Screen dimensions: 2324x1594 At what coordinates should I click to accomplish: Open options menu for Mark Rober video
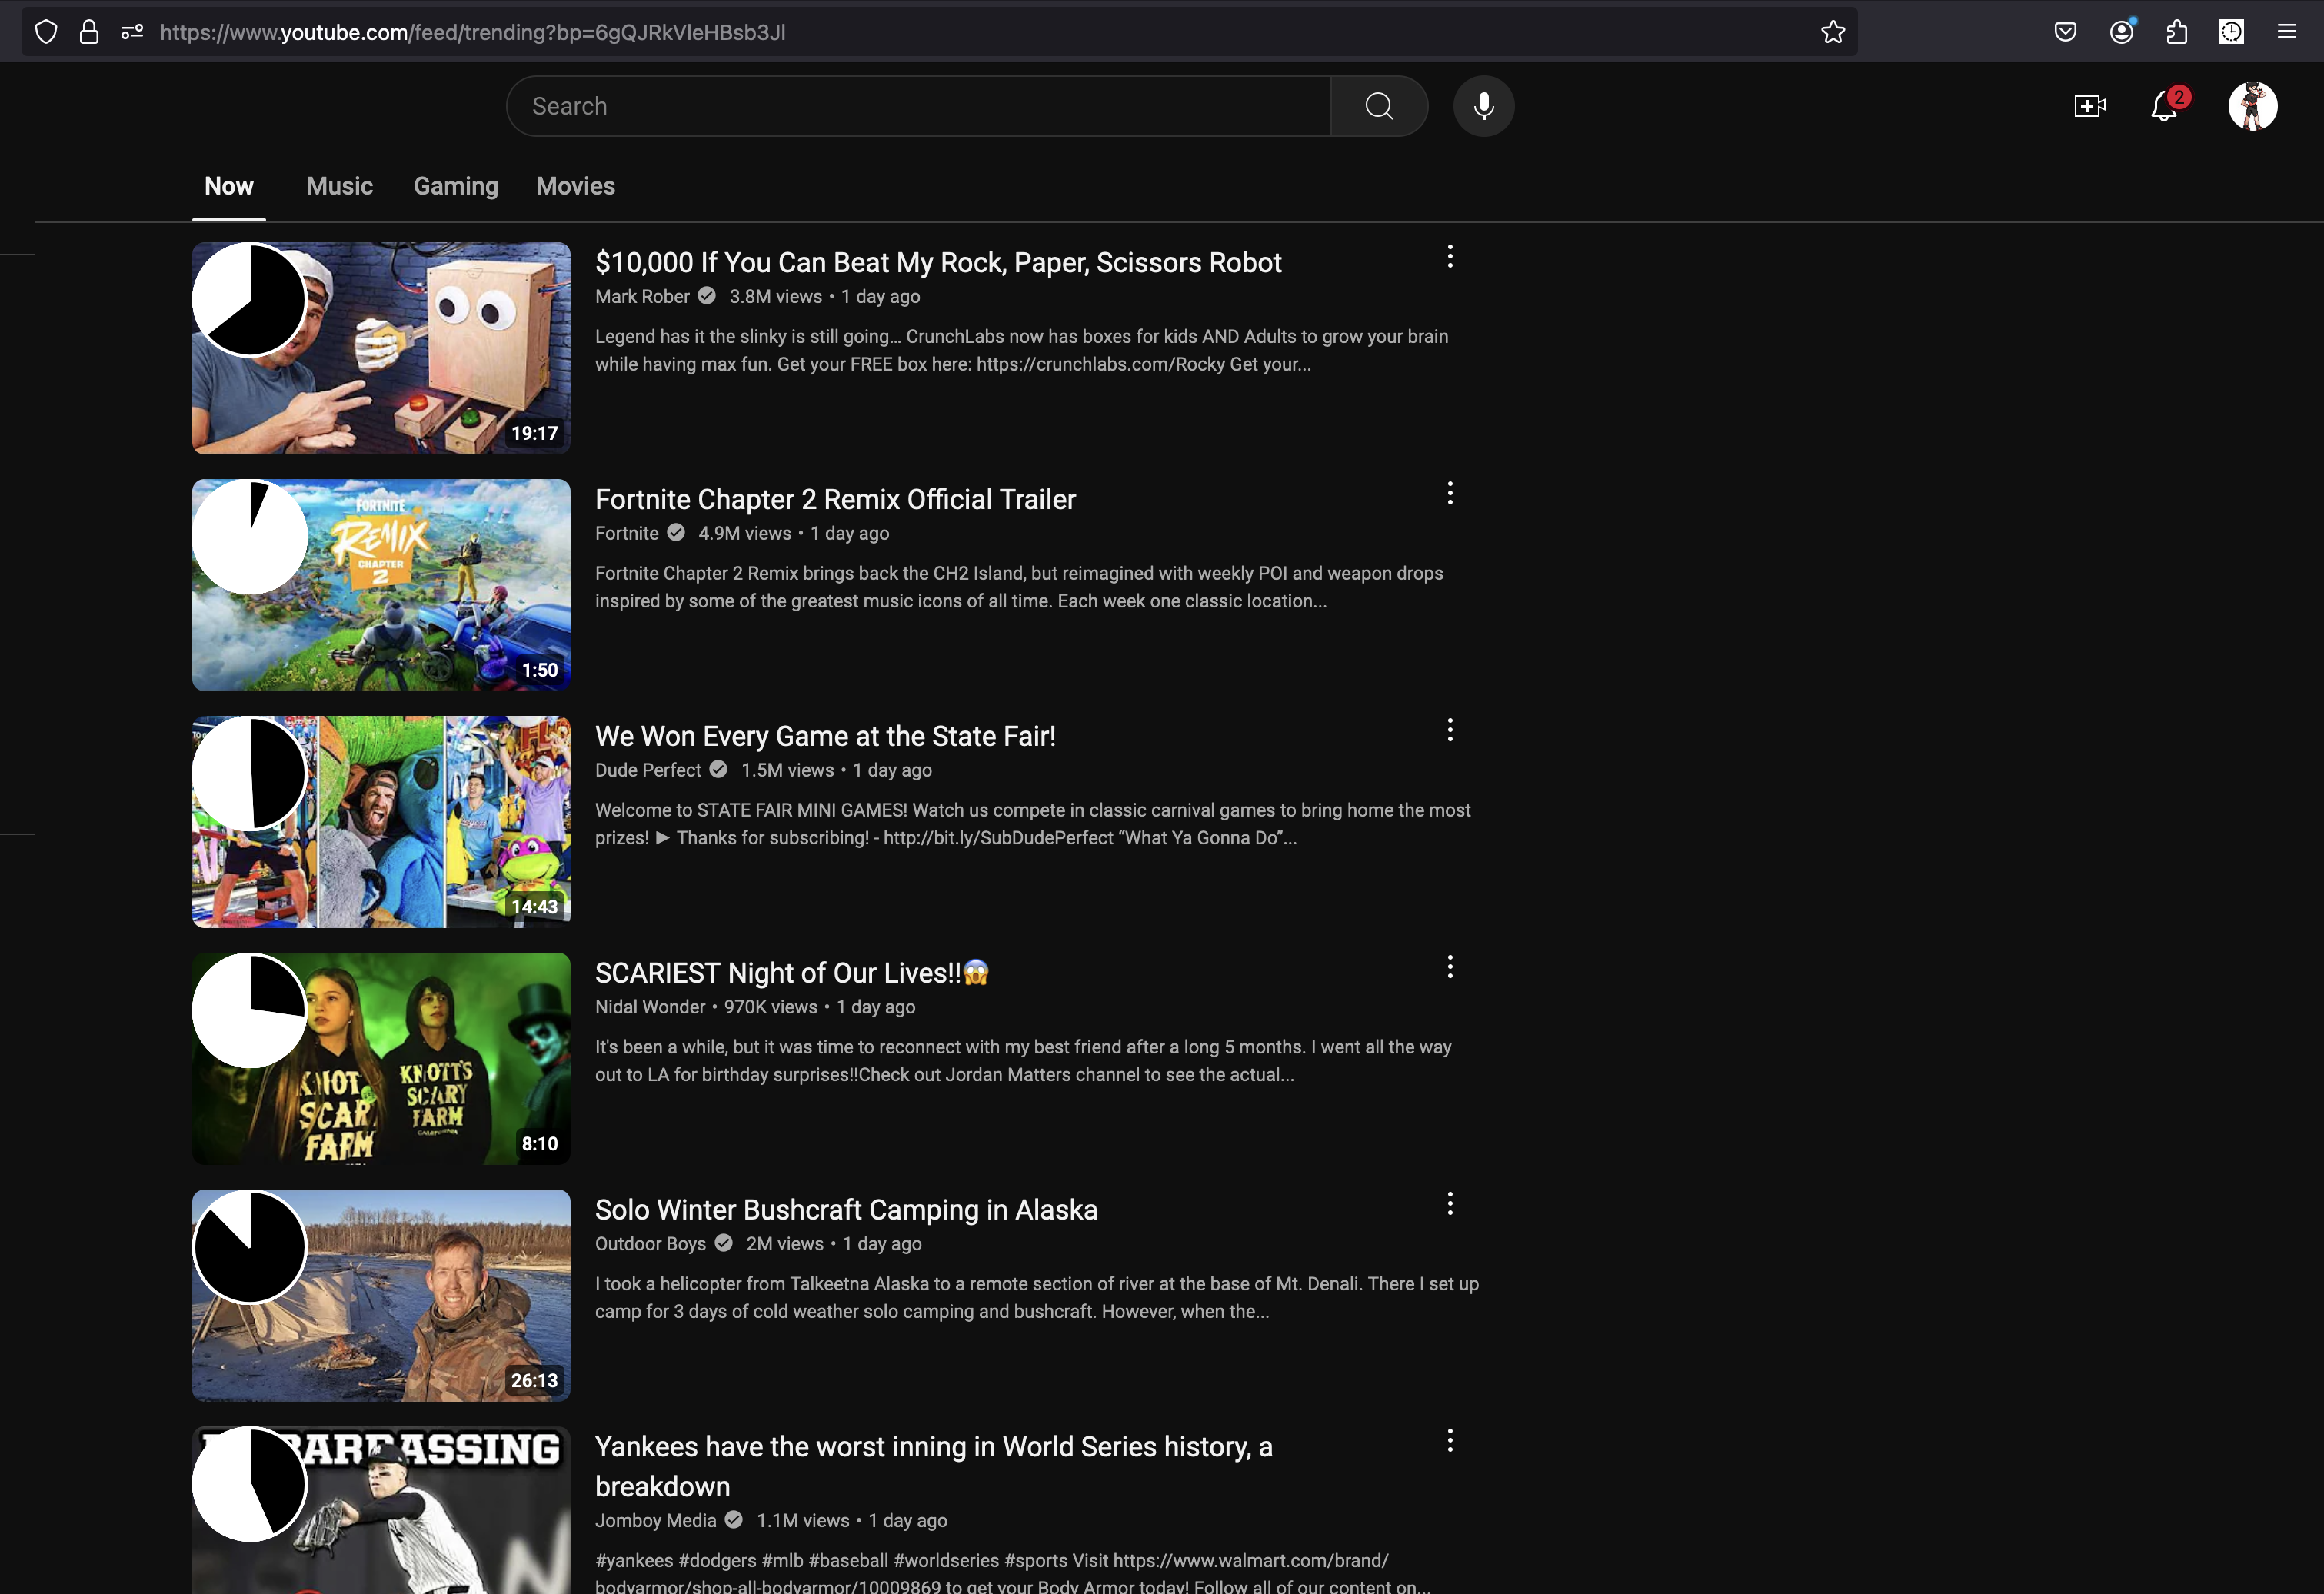tap(1449, 257)
